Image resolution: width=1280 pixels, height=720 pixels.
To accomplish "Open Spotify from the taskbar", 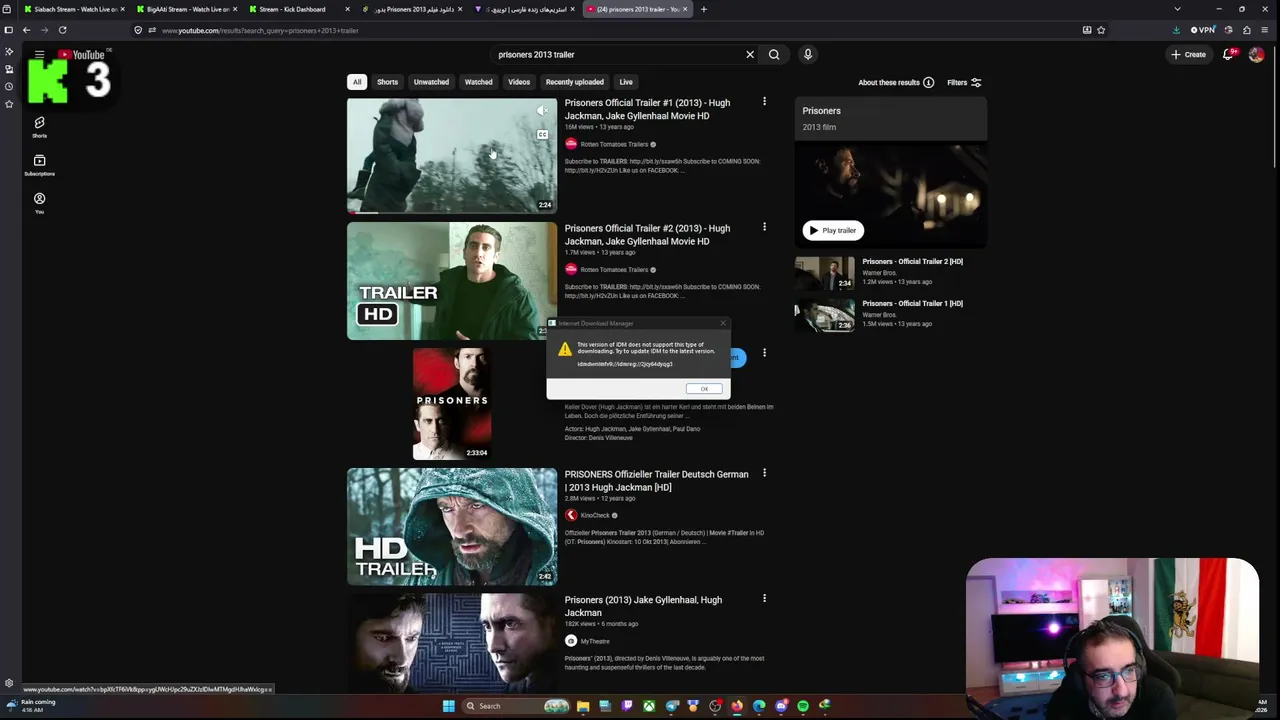I will 803,706.
